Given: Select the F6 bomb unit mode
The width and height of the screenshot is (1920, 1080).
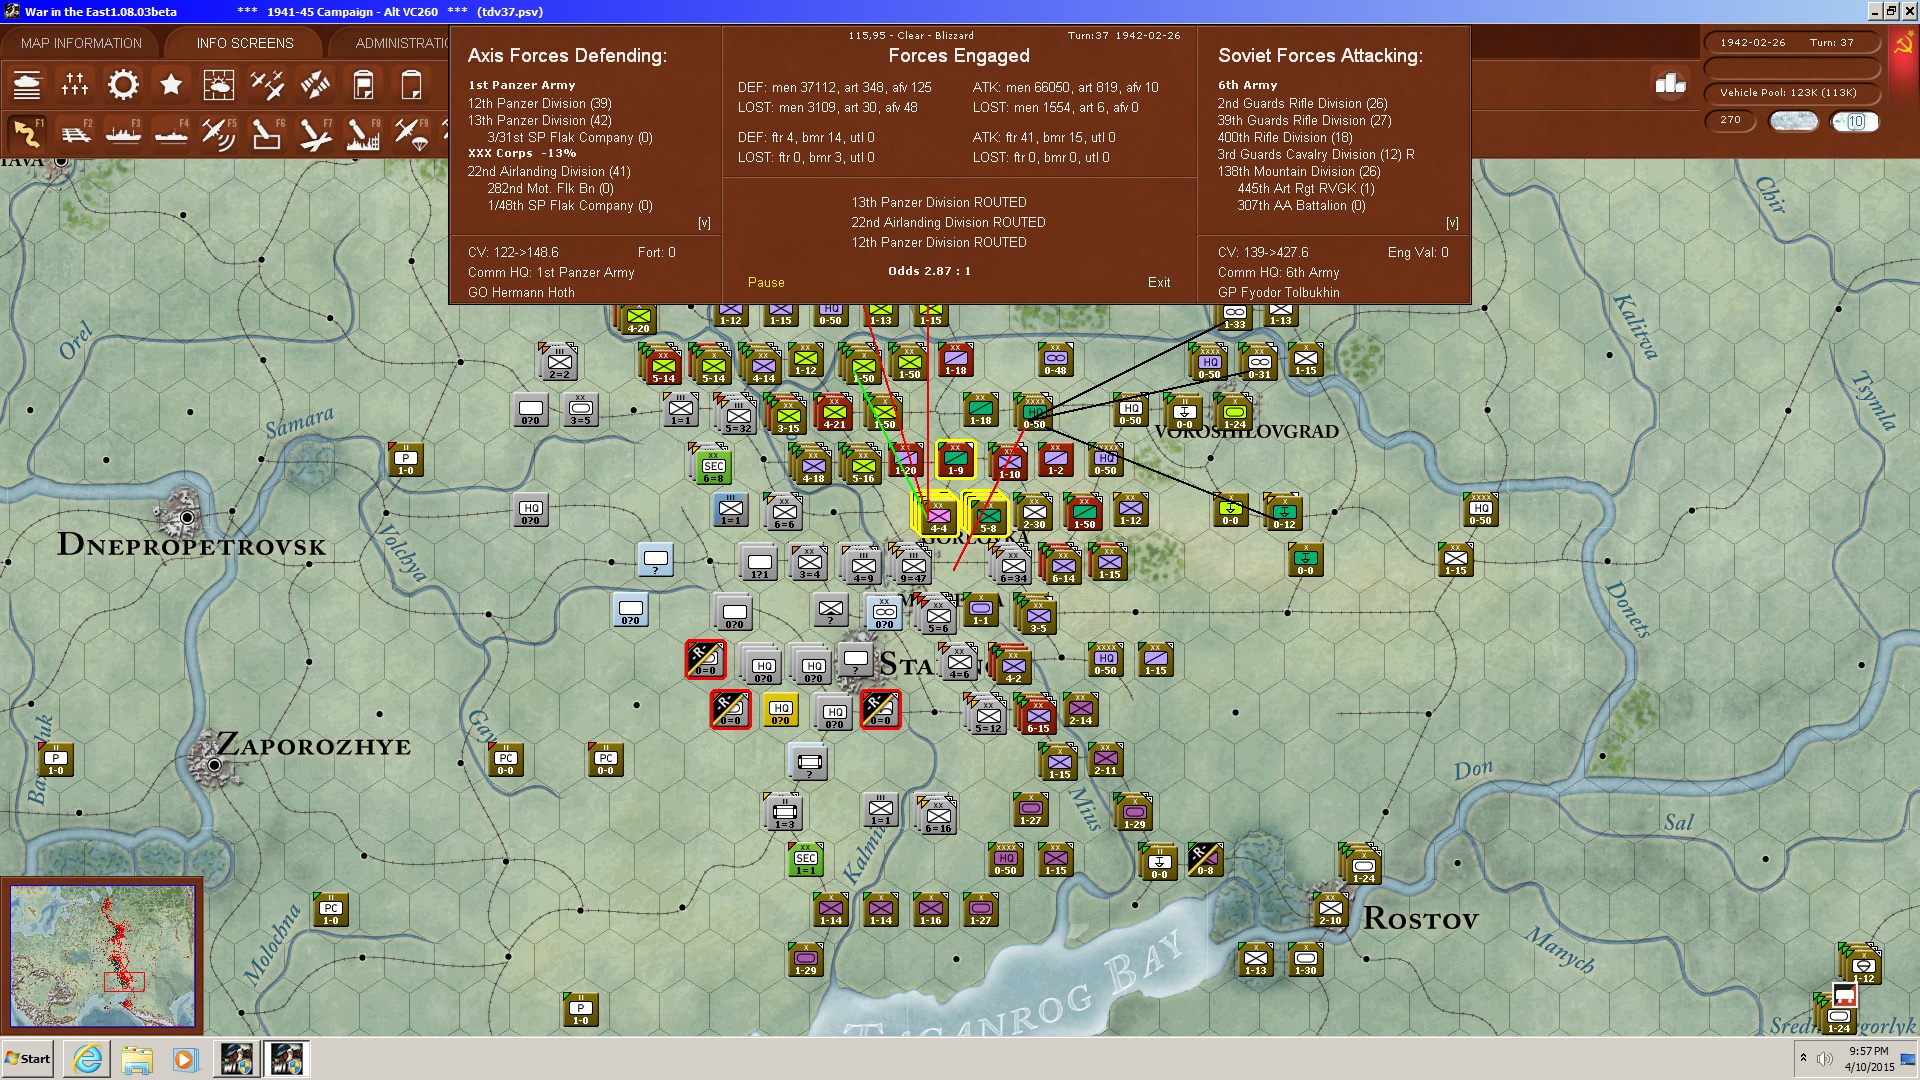Looking at the screenshot, I should point(267,133).
